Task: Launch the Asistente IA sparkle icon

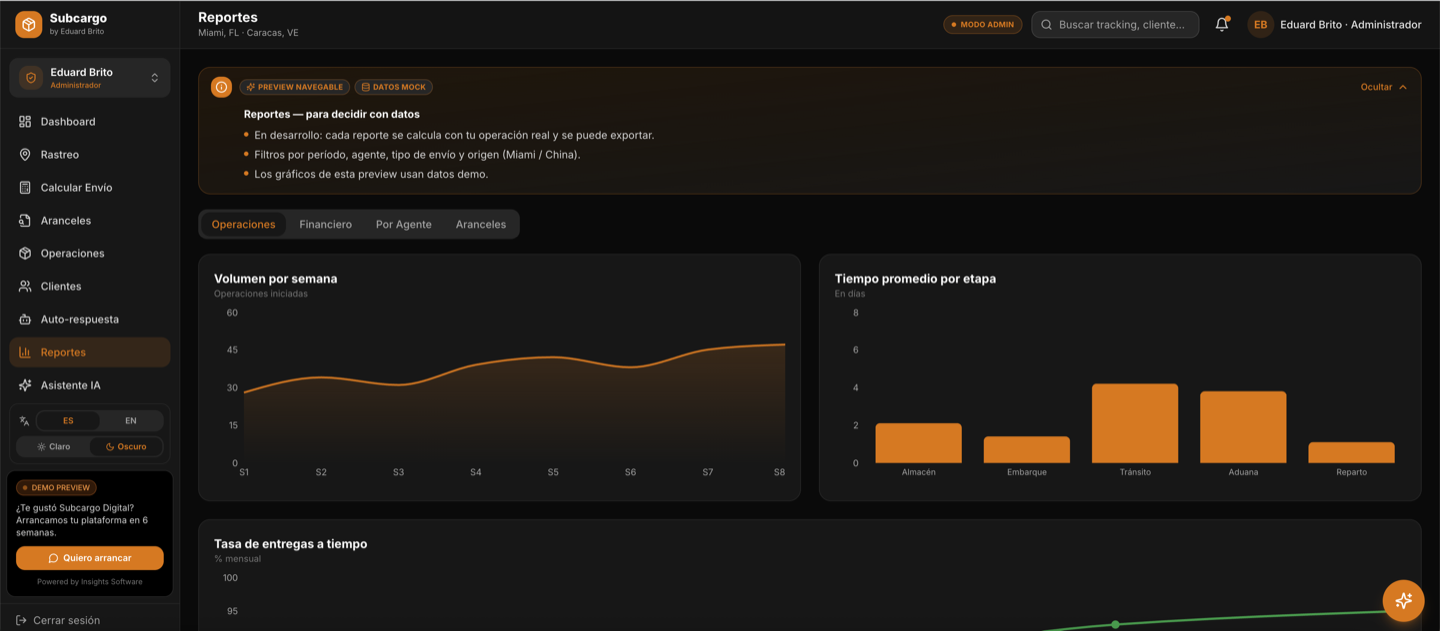Action: (x=25, y=386)
